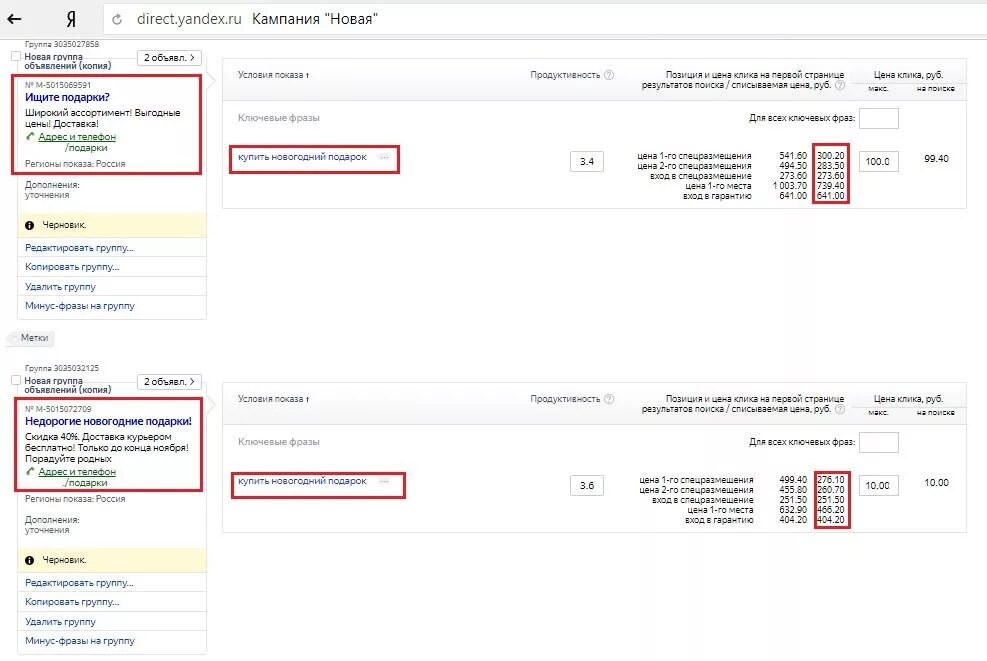
Task: Click the 'Для всех ключевых фраз' field in group 3035027858 table
Action: (x=879, y=118)
